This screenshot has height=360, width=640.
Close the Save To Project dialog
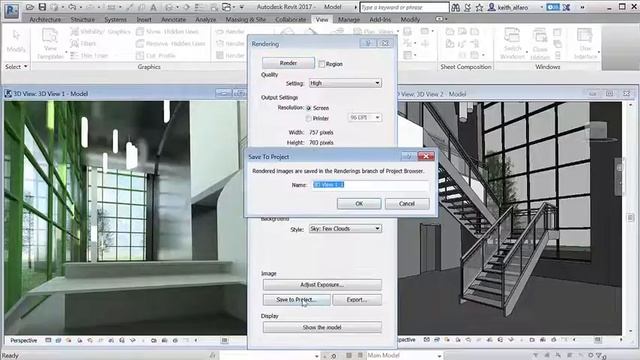426,156
